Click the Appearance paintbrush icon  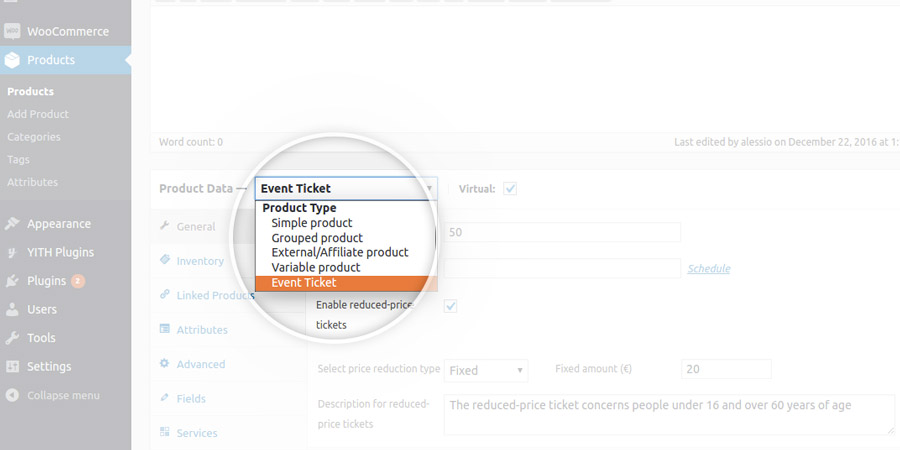coord(12,224)
